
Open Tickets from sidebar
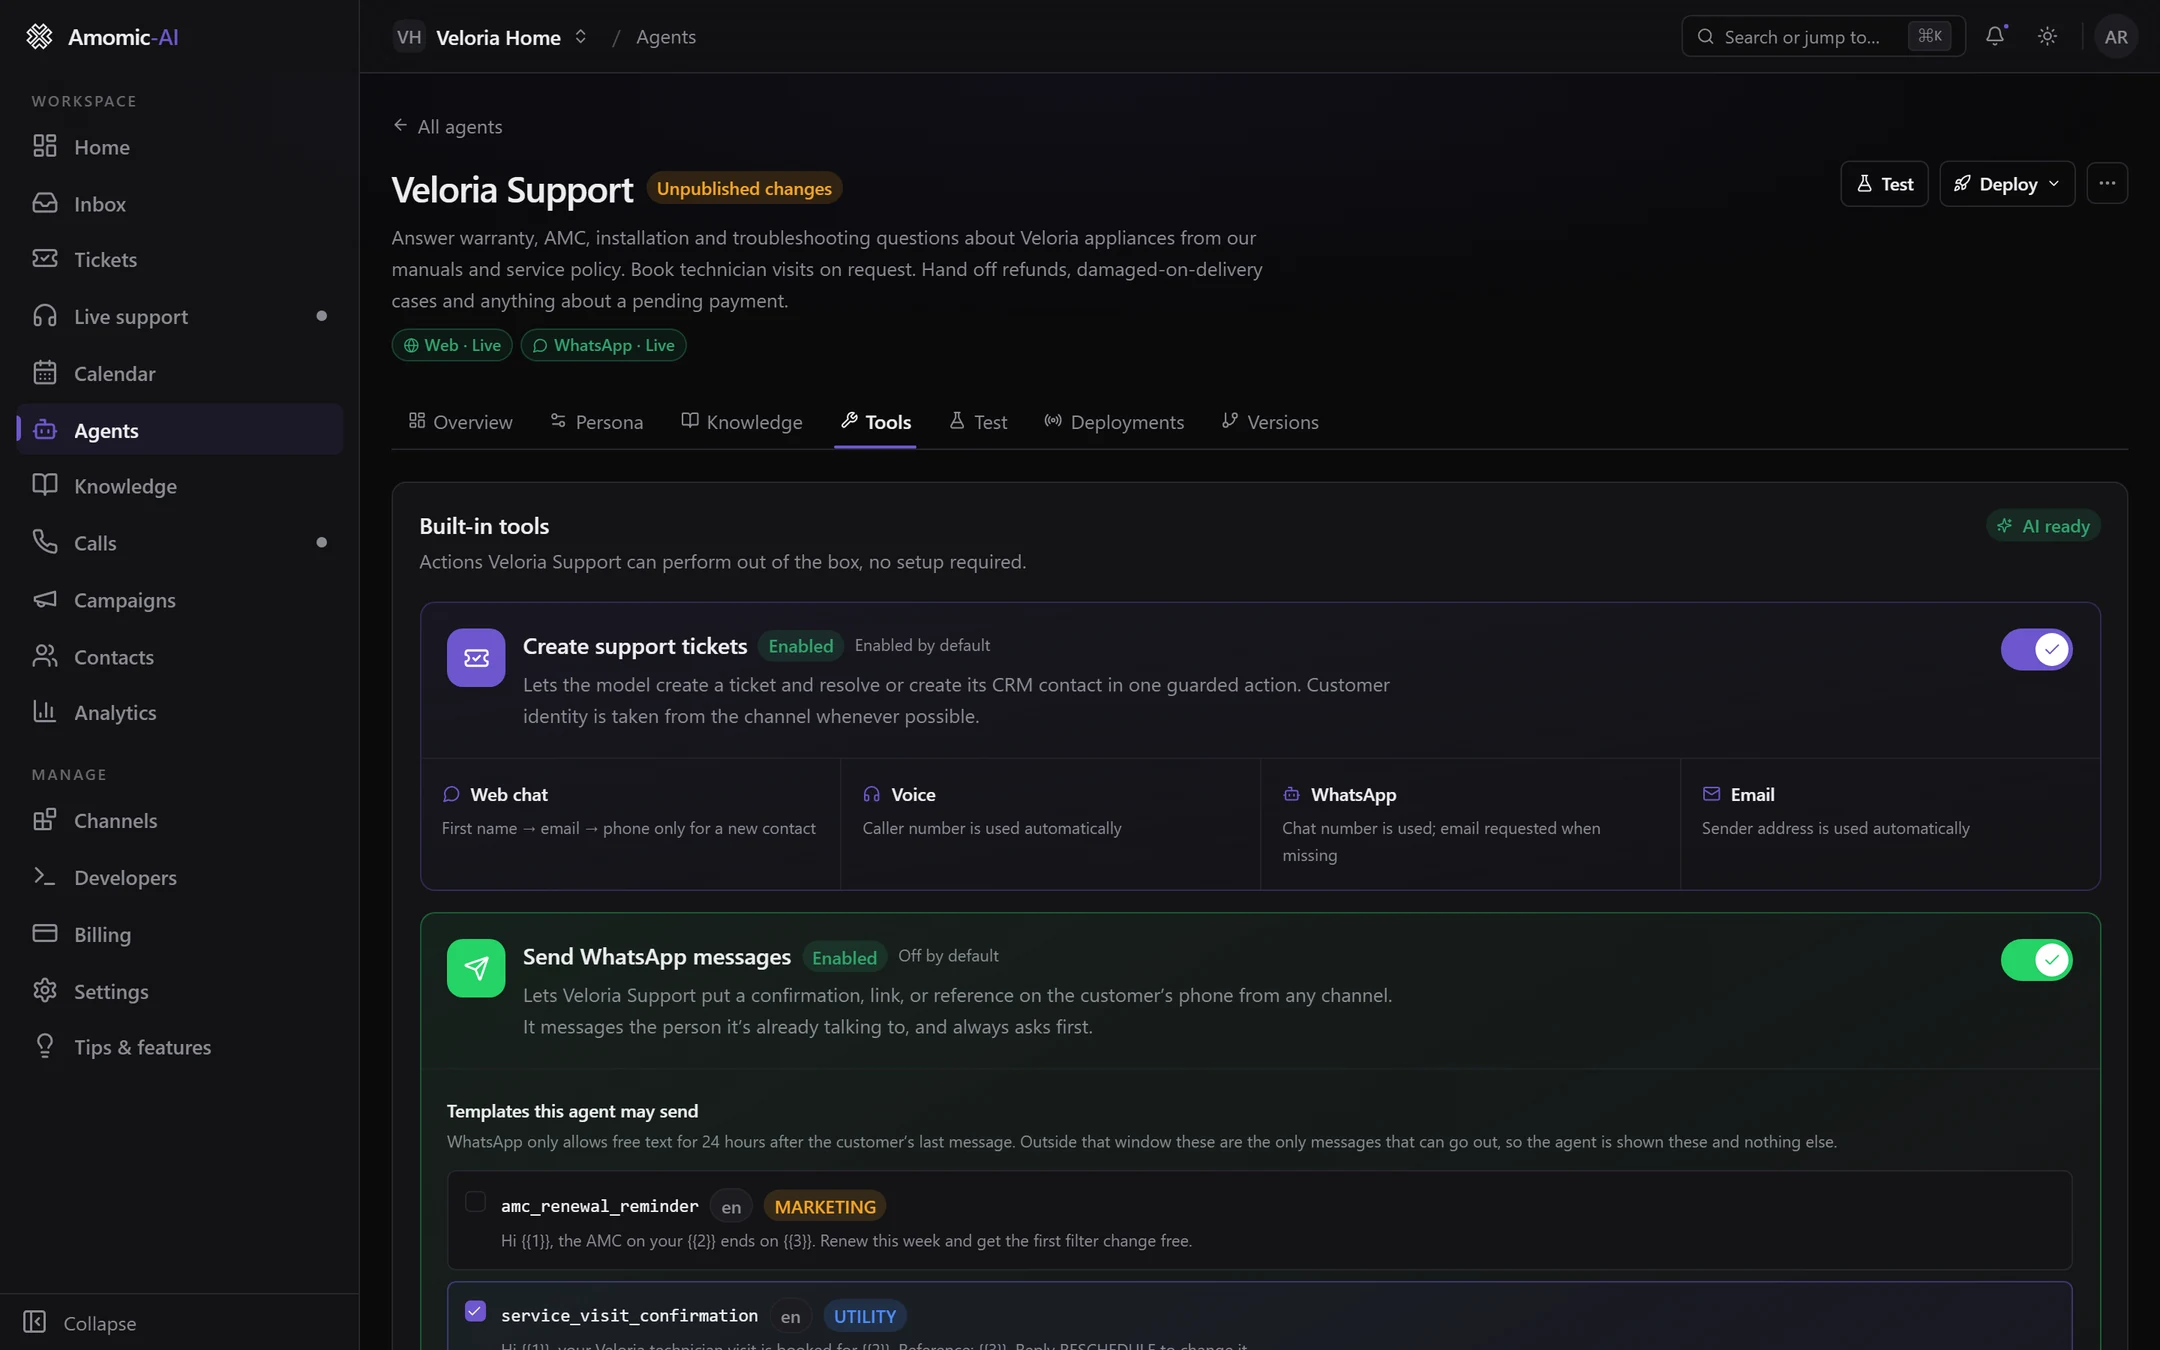[180, 259]
